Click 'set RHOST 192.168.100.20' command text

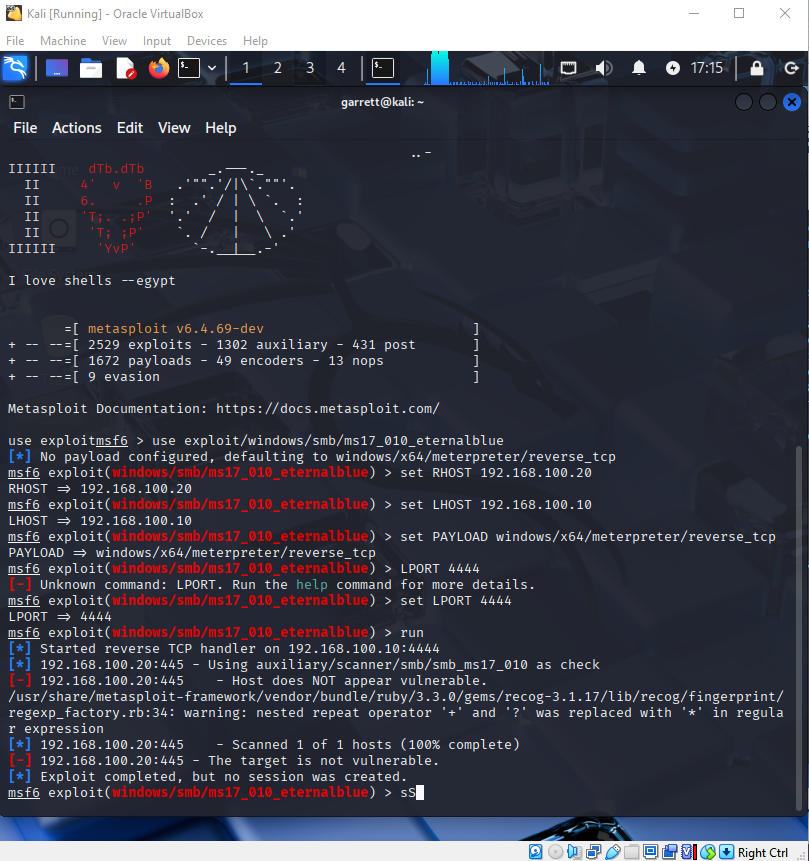pos(496,472)
